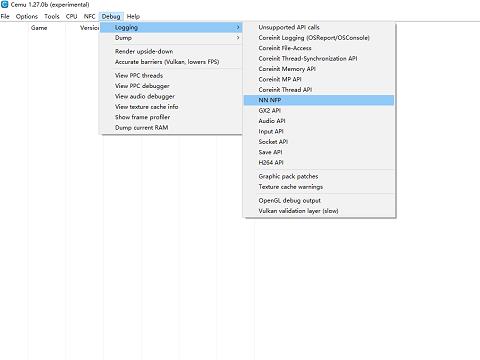The image size is (480, 360).
Task: Open the NFC menu
Action: pyautogui.click(x=89, y=16)
